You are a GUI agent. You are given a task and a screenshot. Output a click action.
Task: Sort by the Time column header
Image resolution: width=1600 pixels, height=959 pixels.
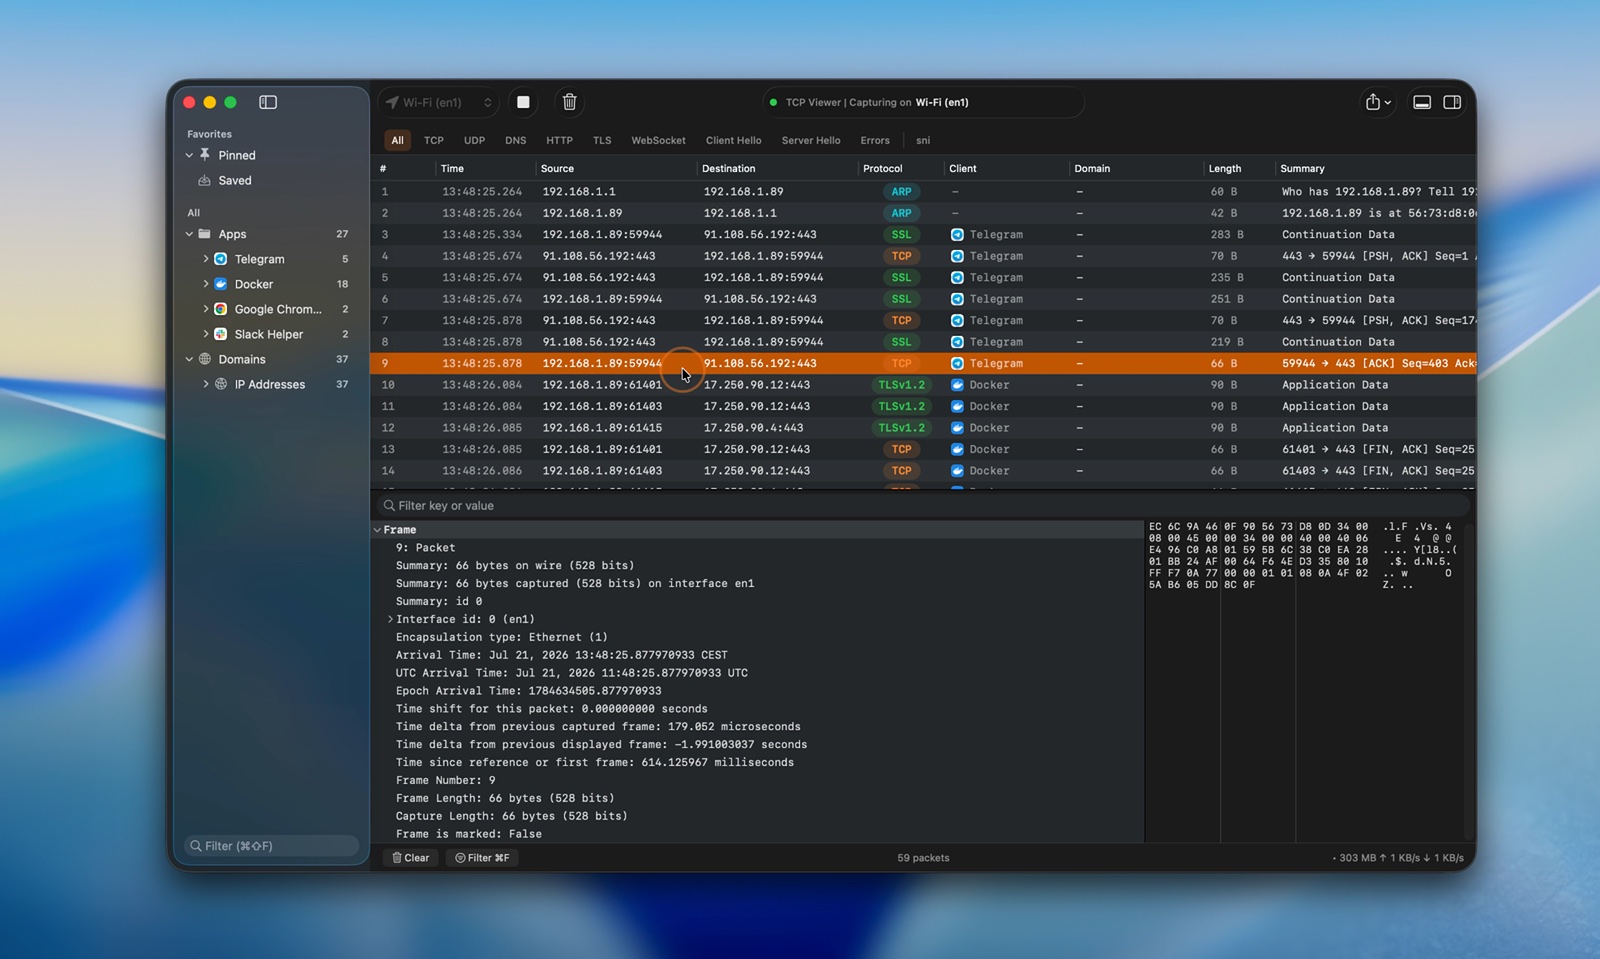pyautogui.click(x=452, y=169)
